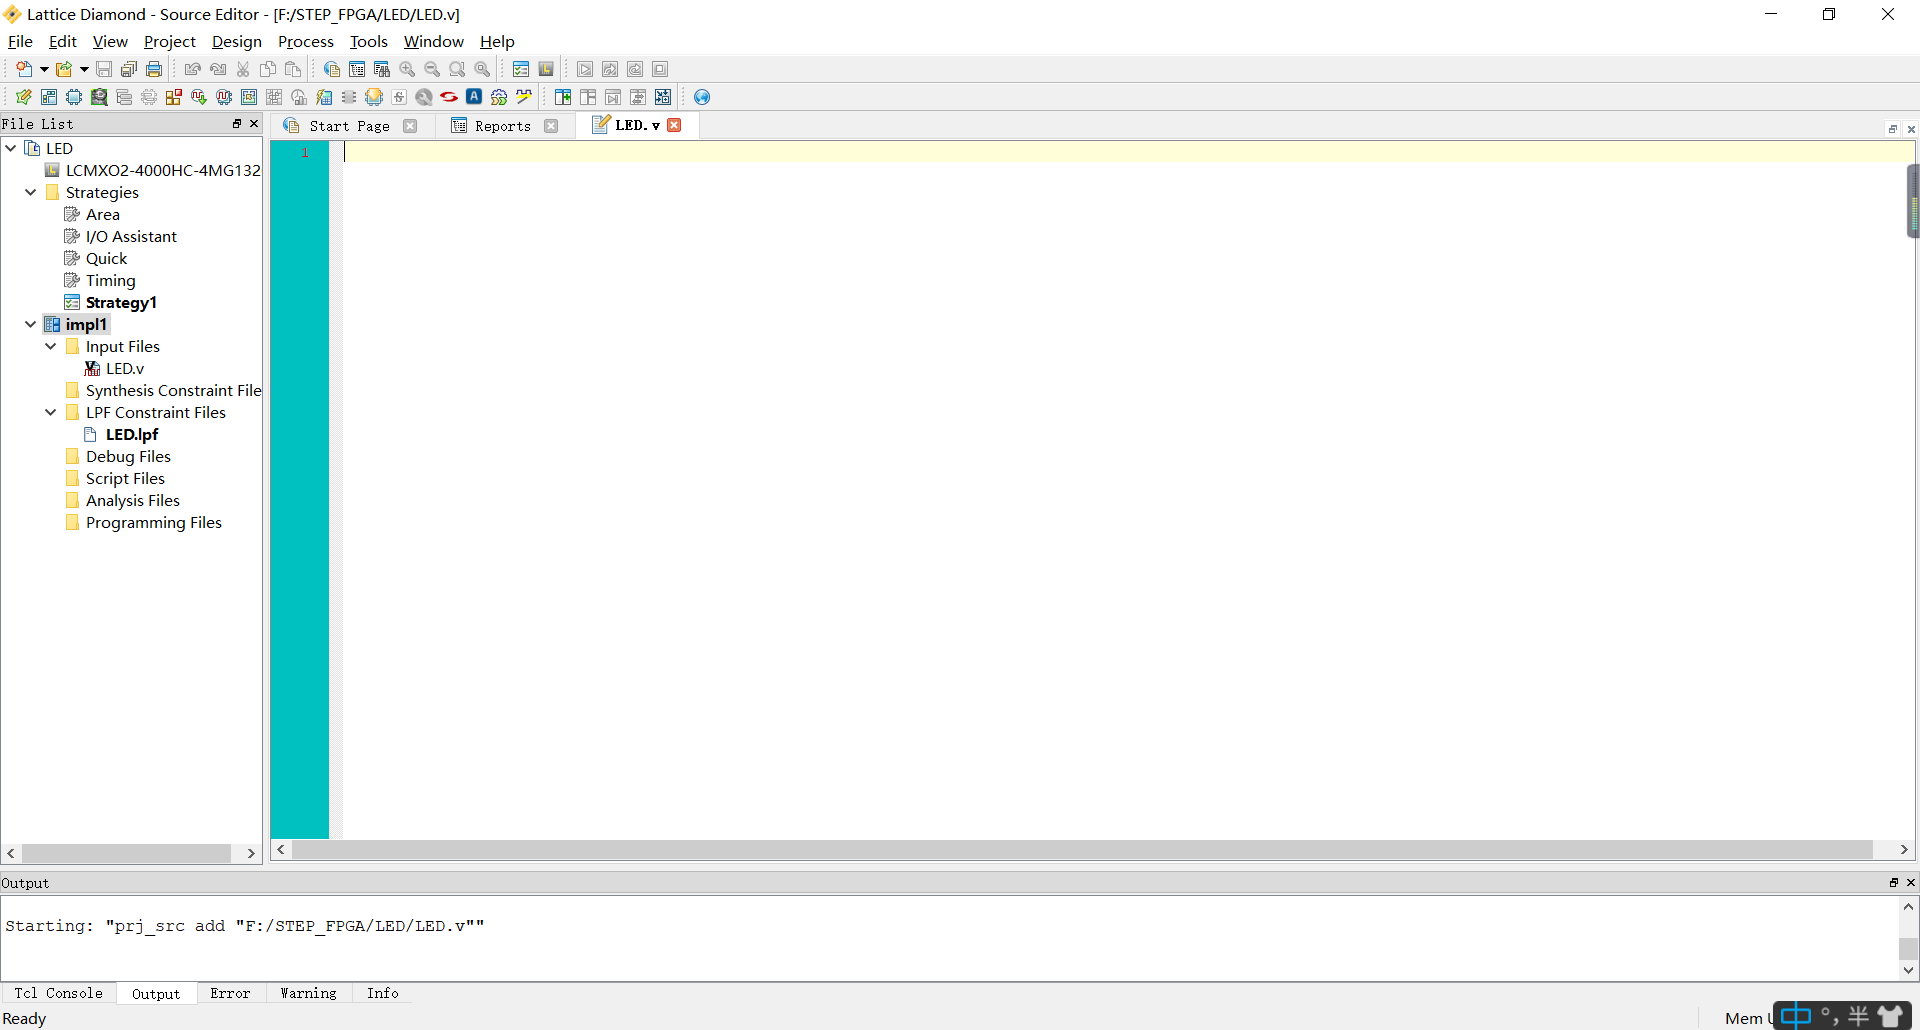Image resolution: width=1920 pixels, height=1030 pixels.
Task: Click the Start Page toolbar icon
Action: (x=332, y=69)
